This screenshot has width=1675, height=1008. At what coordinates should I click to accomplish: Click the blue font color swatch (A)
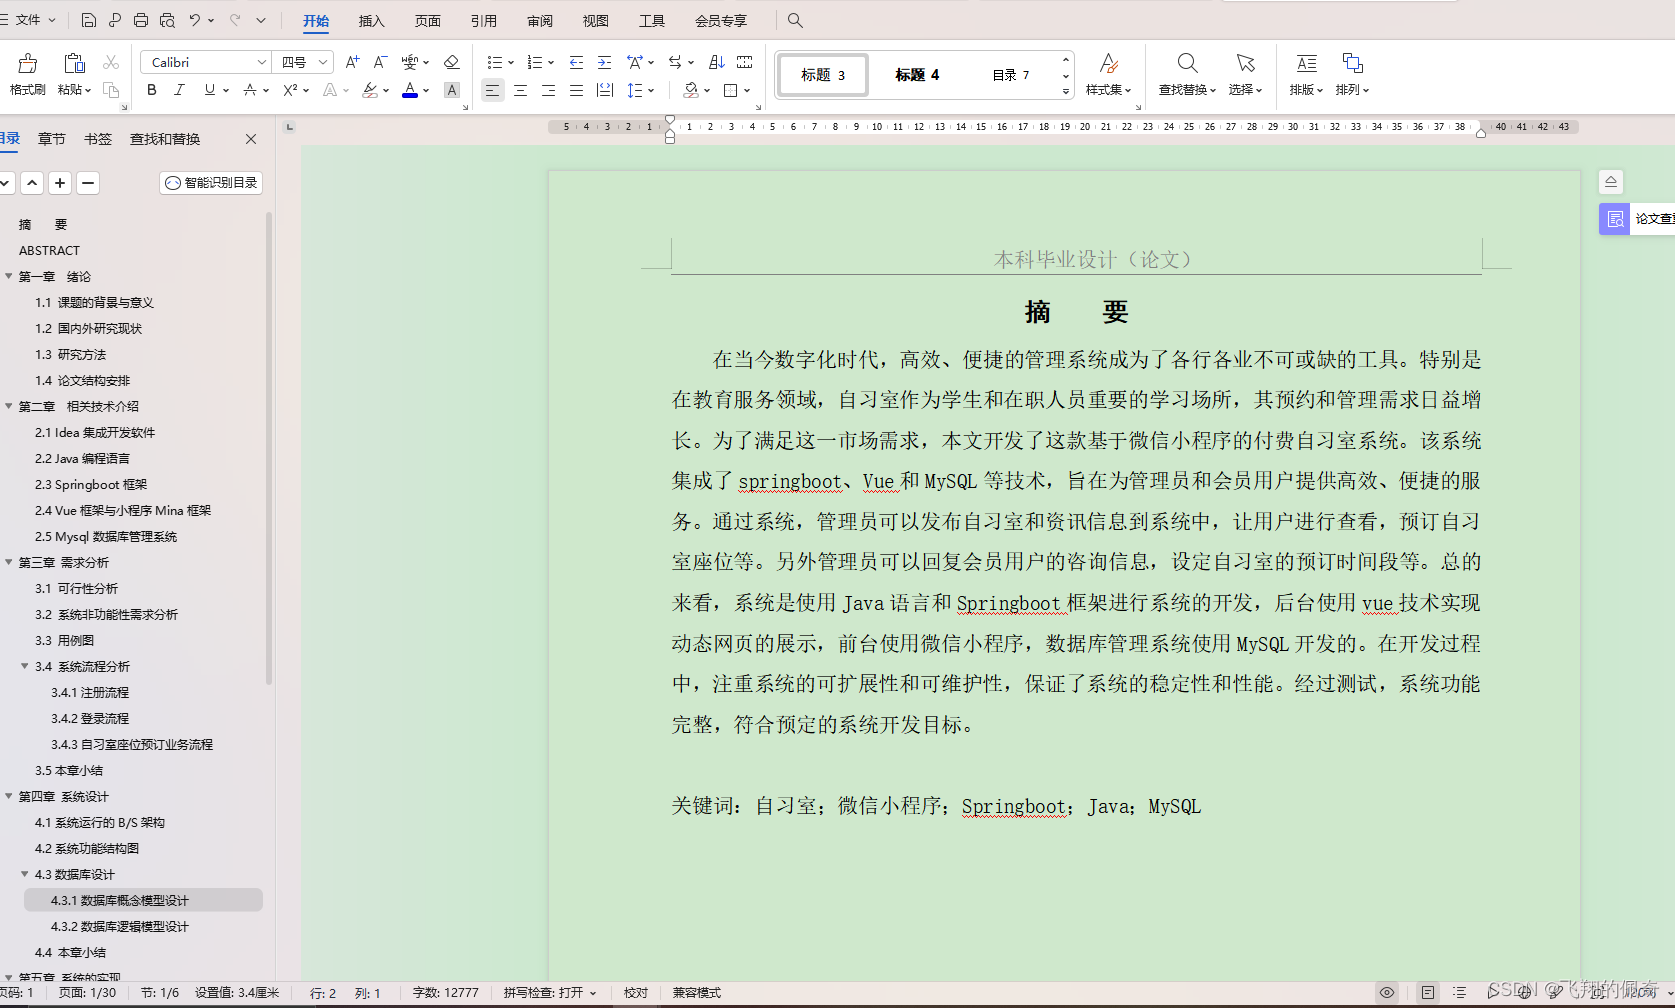coord(410,90)
